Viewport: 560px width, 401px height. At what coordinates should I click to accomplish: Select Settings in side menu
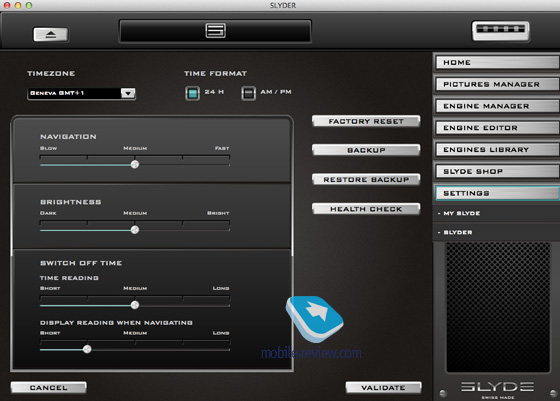(498, 193)
